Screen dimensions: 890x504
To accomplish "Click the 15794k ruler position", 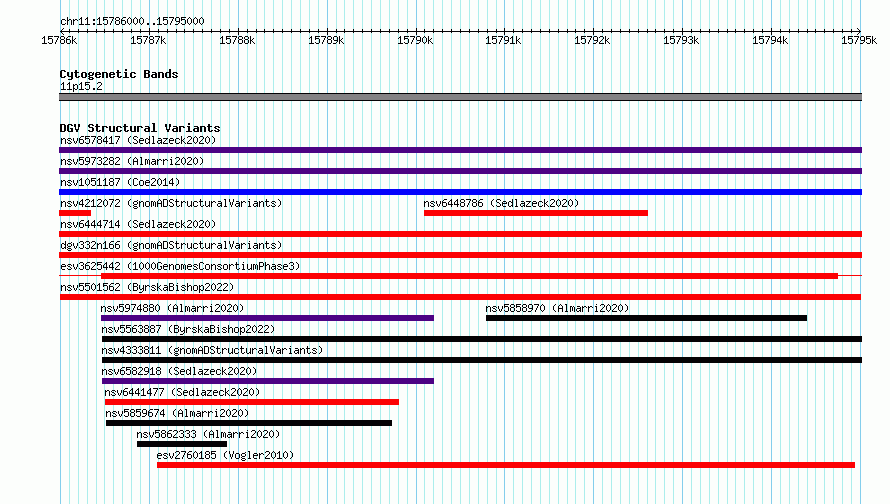I will point(770,40).
